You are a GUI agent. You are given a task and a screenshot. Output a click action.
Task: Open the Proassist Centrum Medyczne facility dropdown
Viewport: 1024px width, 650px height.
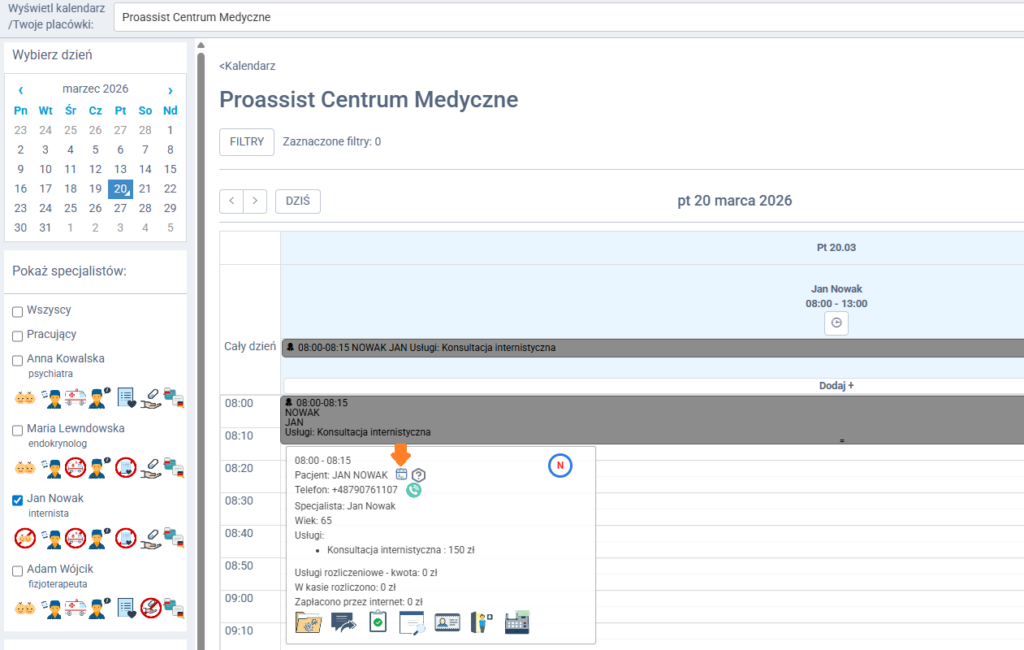click(568, 17)
